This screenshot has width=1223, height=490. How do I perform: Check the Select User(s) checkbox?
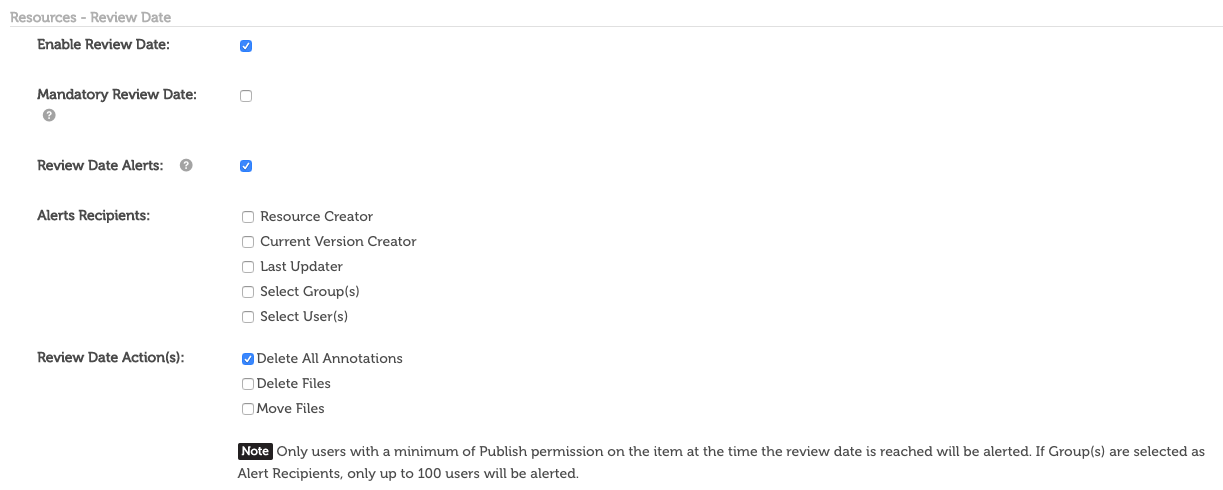(248, 317)
